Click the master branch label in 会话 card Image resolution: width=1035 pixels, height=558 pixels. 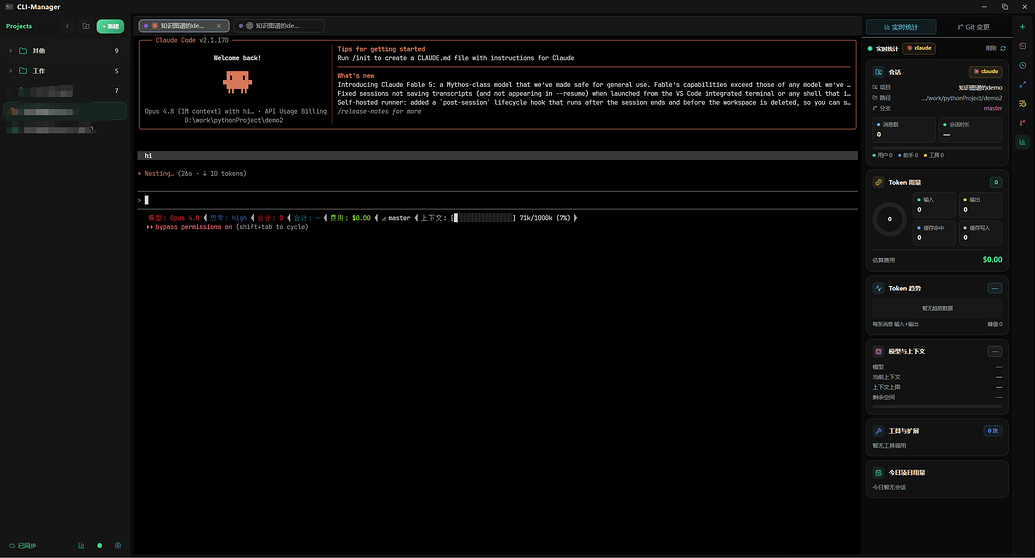point(993,108)
